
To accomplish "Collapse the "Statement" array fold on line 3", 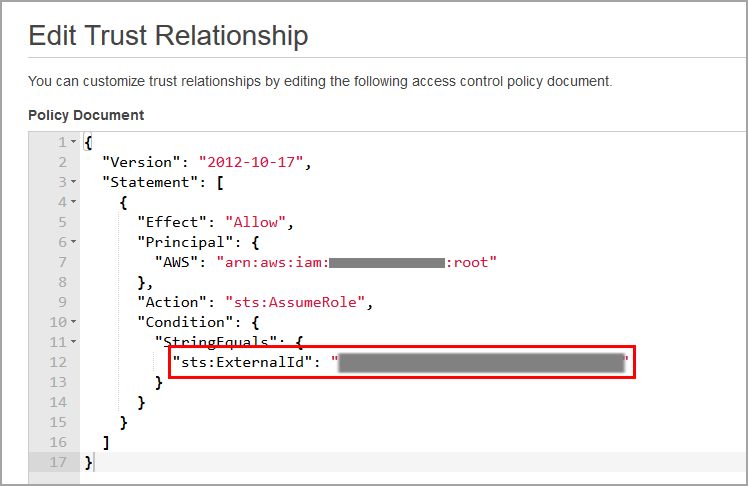I will [x=73, y=182].
